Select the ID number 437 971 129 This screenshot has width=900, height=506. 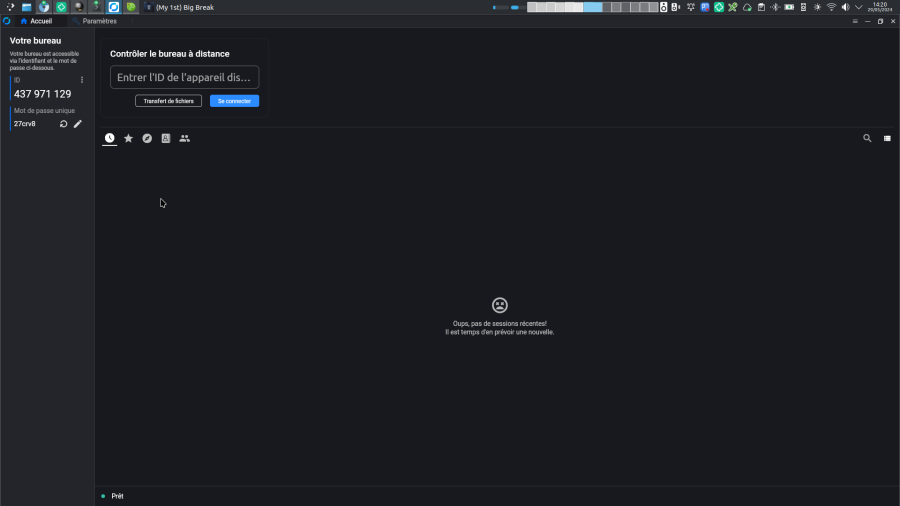click(x=42, y=94)
